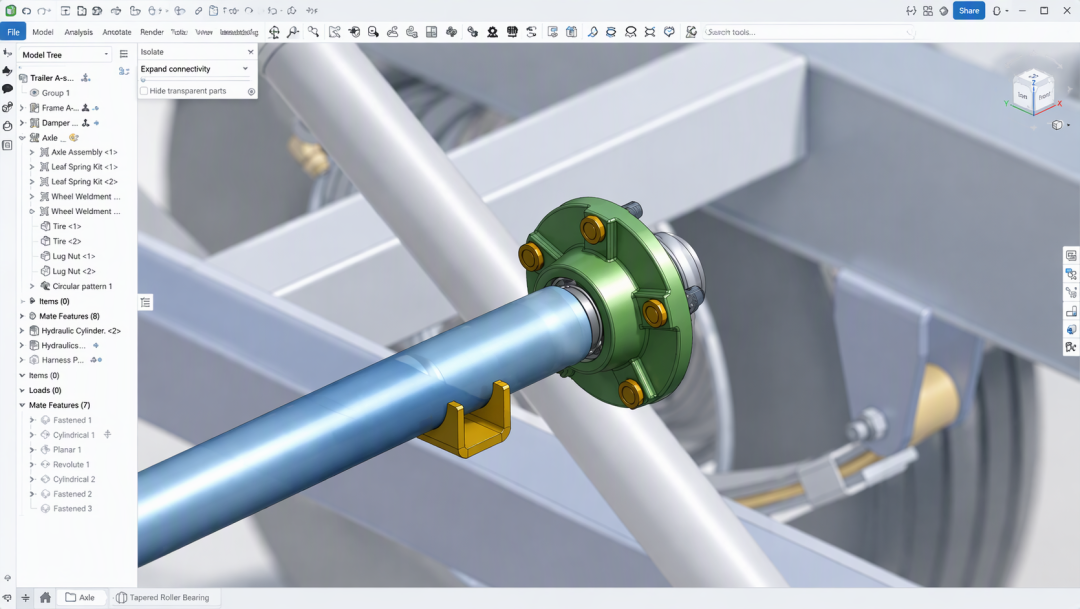1080x609 pixels.
Task: Select Lug Nut <2> in the model tree
Action: (x=74, y=271)
